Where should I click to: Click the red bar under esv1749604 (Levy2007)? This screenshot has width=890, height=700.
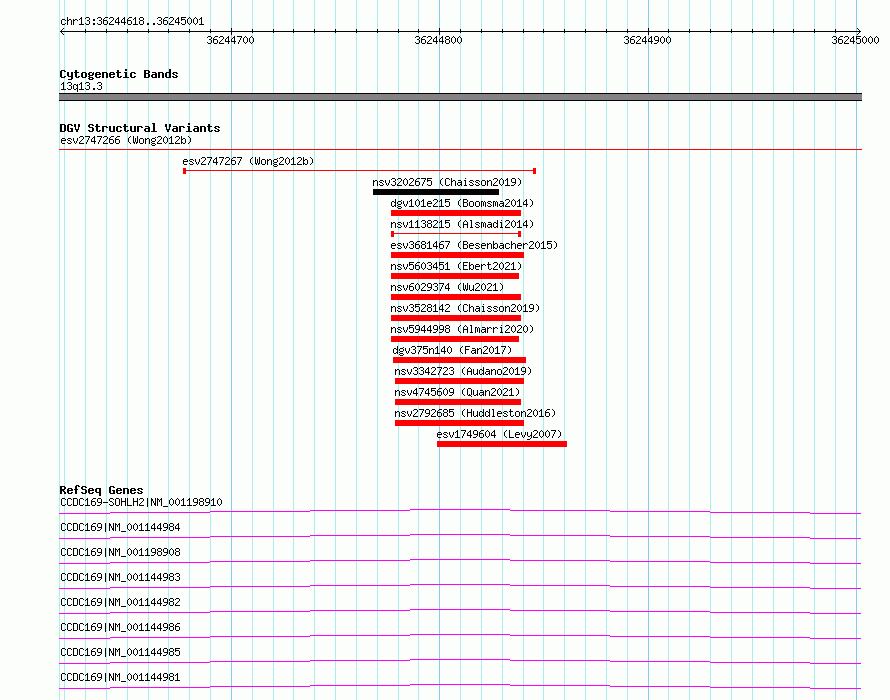[x=502, y=444]
